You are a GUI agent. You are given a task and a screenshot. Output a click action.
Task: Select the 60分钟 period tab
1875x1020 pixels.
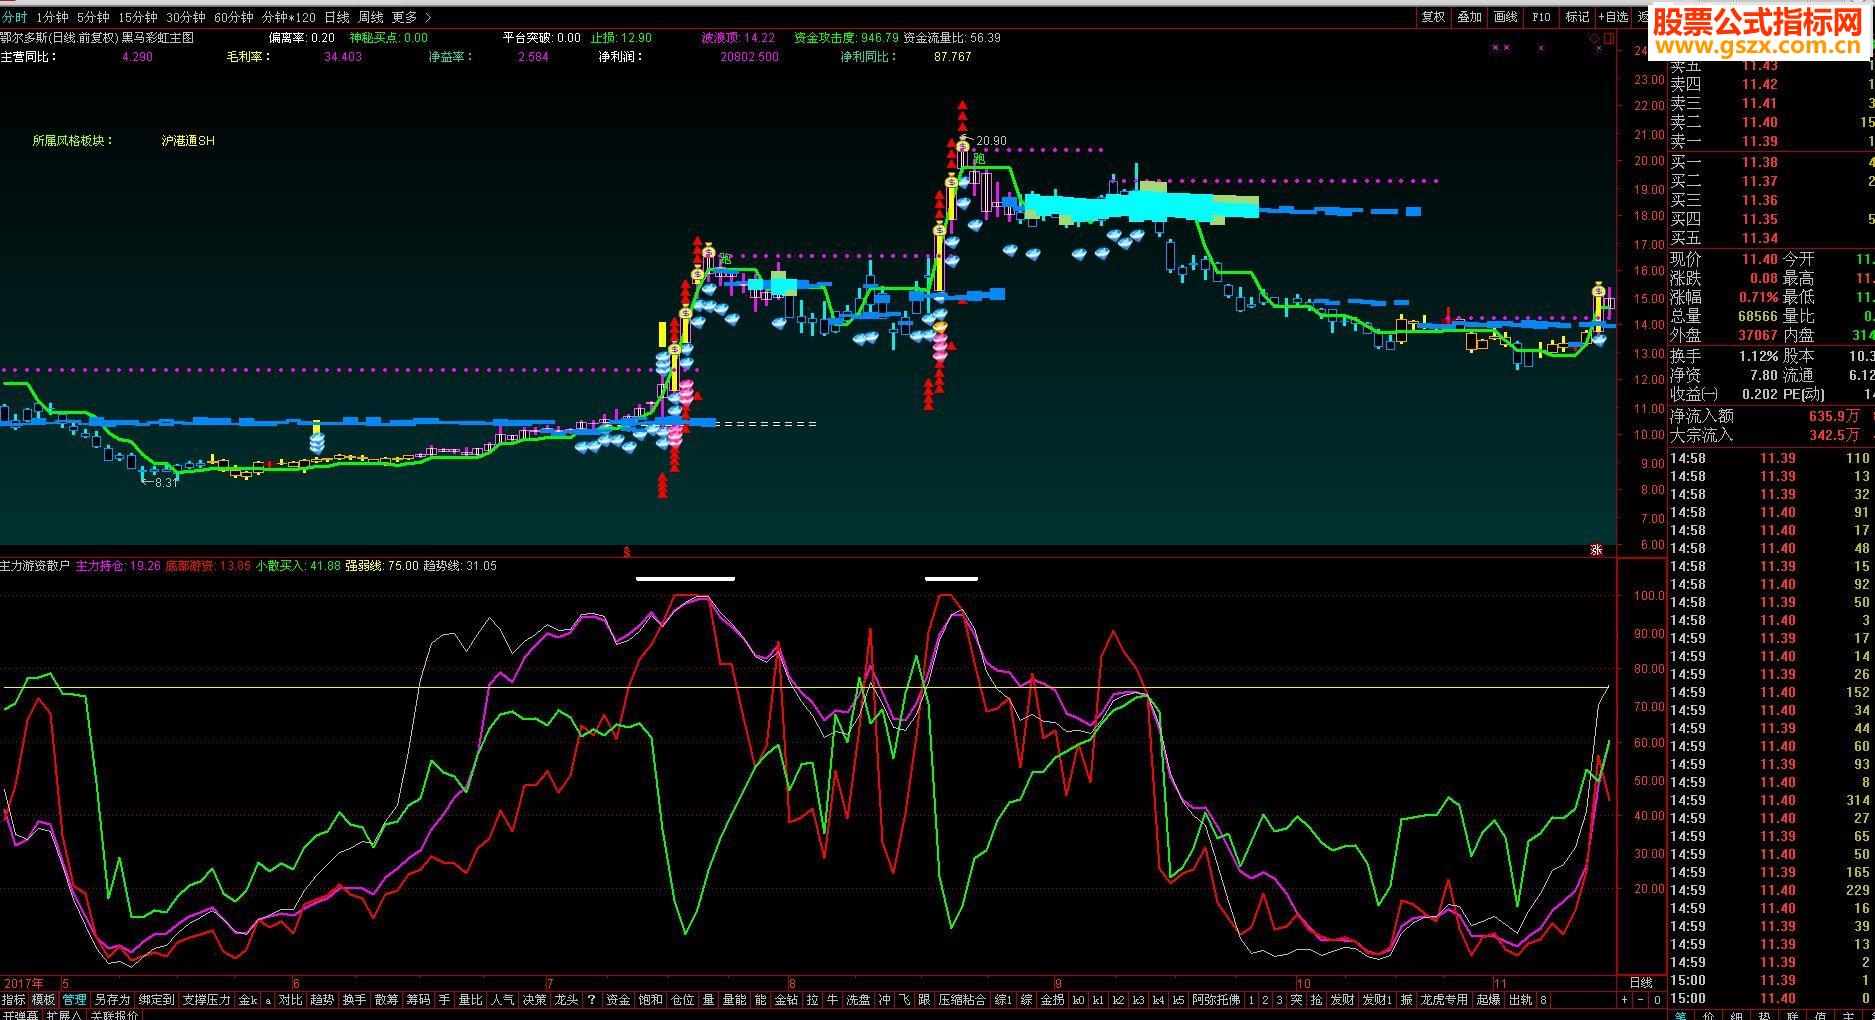point(233,17)
